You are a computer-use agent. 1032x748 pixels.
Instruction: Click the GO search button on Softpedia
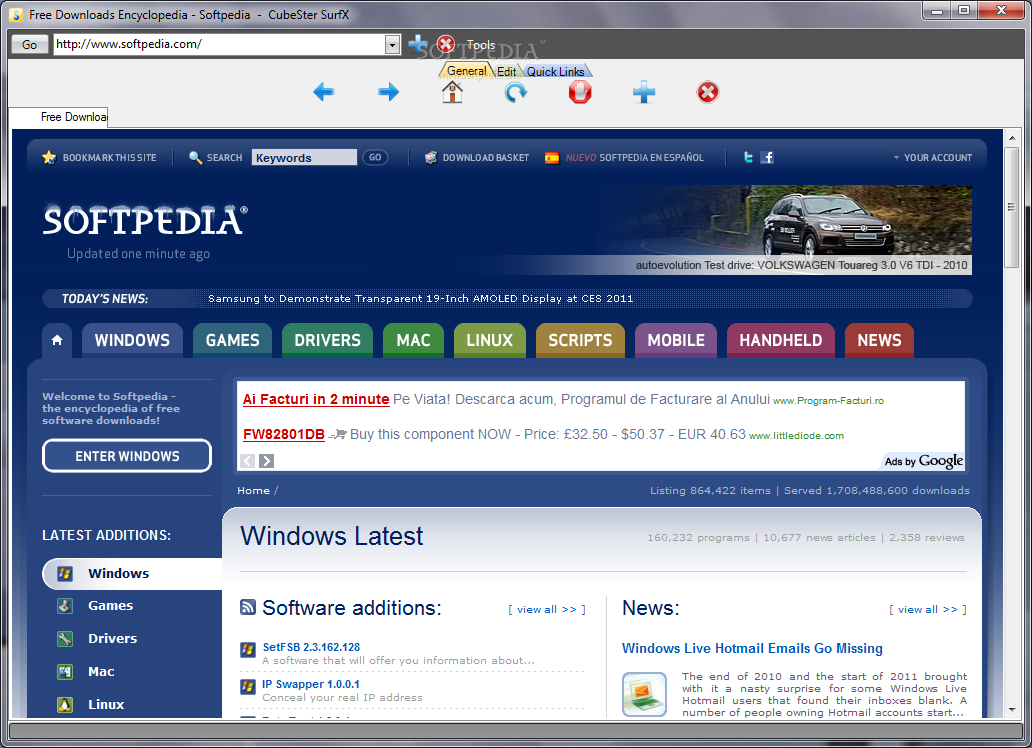tap(375, 157)
